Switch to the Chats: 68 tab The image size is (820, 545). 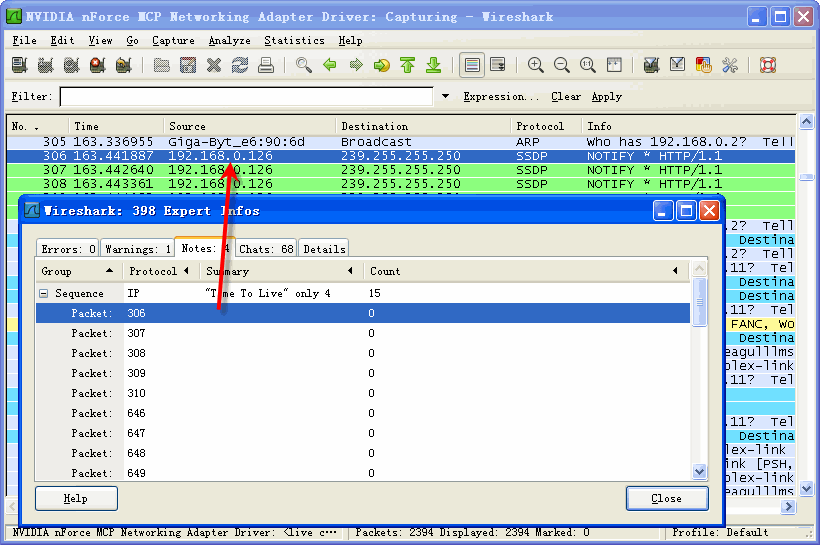(266, 249)
